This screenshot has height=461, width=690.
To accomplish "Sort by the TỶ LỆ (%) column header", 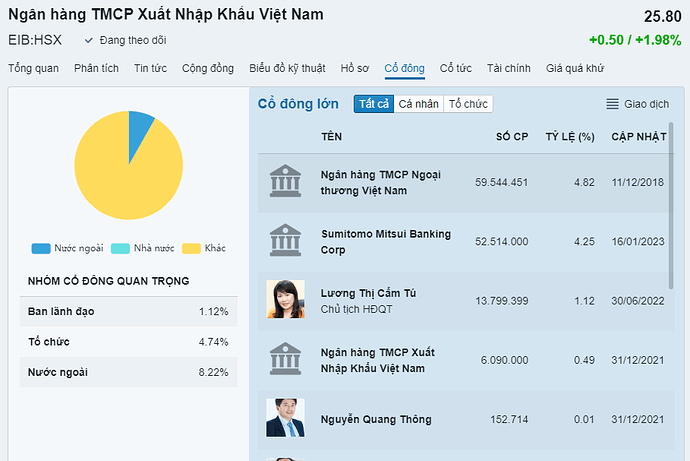I will pyautogui.click(x=570, y=136).
